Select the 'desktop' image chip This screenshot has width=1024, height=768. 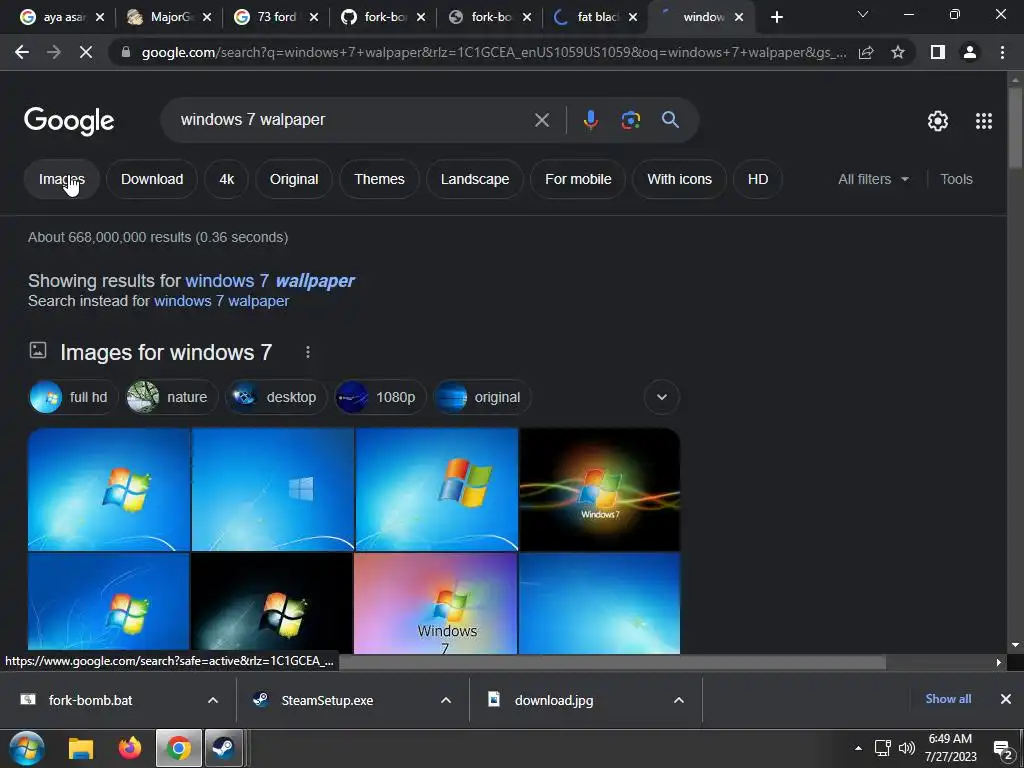pyautogui.click(x=276, y=397)
